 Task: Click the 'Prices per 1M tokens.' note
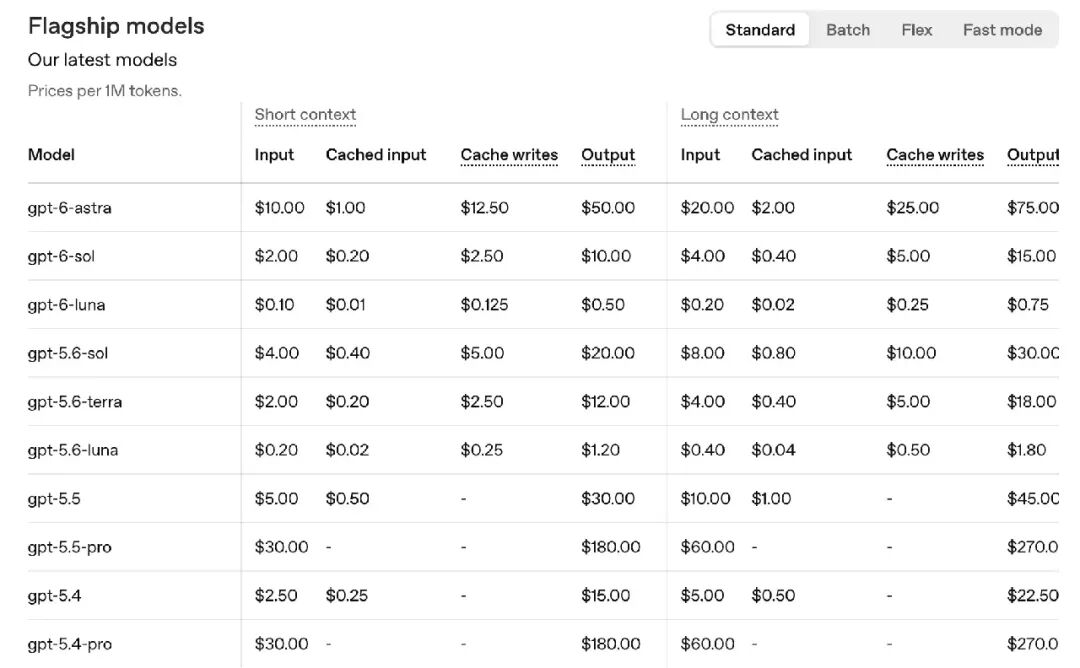point(105,90)
